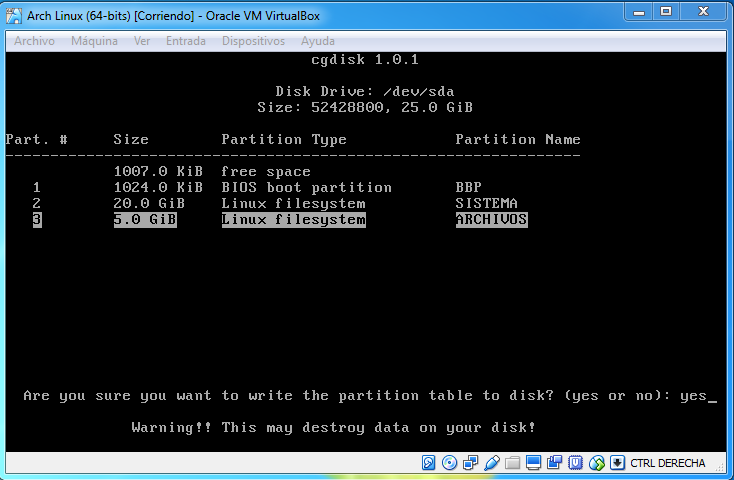Screen dimensions: 734x480
Task: Open the display settings monitor icon
Action: [533, 463]
